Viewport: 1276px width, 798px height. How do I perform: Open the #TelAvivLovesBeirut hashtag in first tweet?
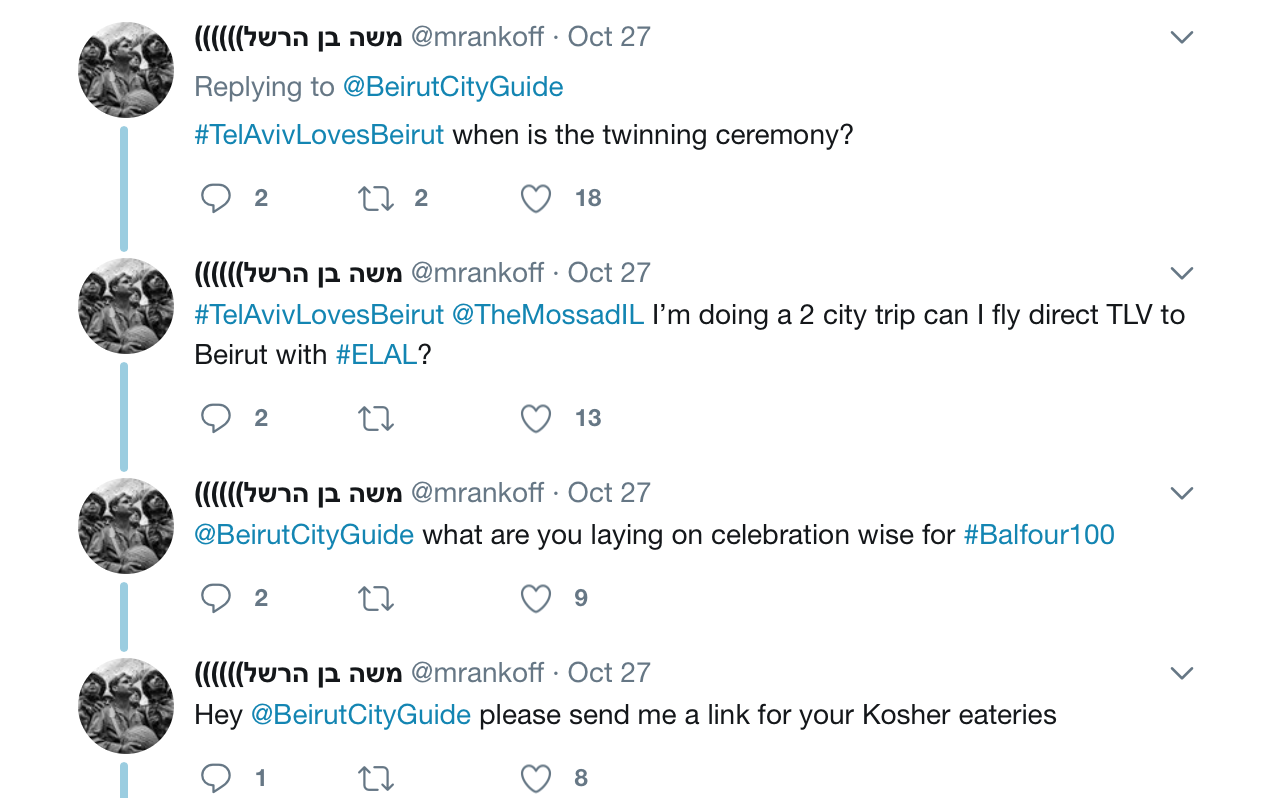click(319, 135)
